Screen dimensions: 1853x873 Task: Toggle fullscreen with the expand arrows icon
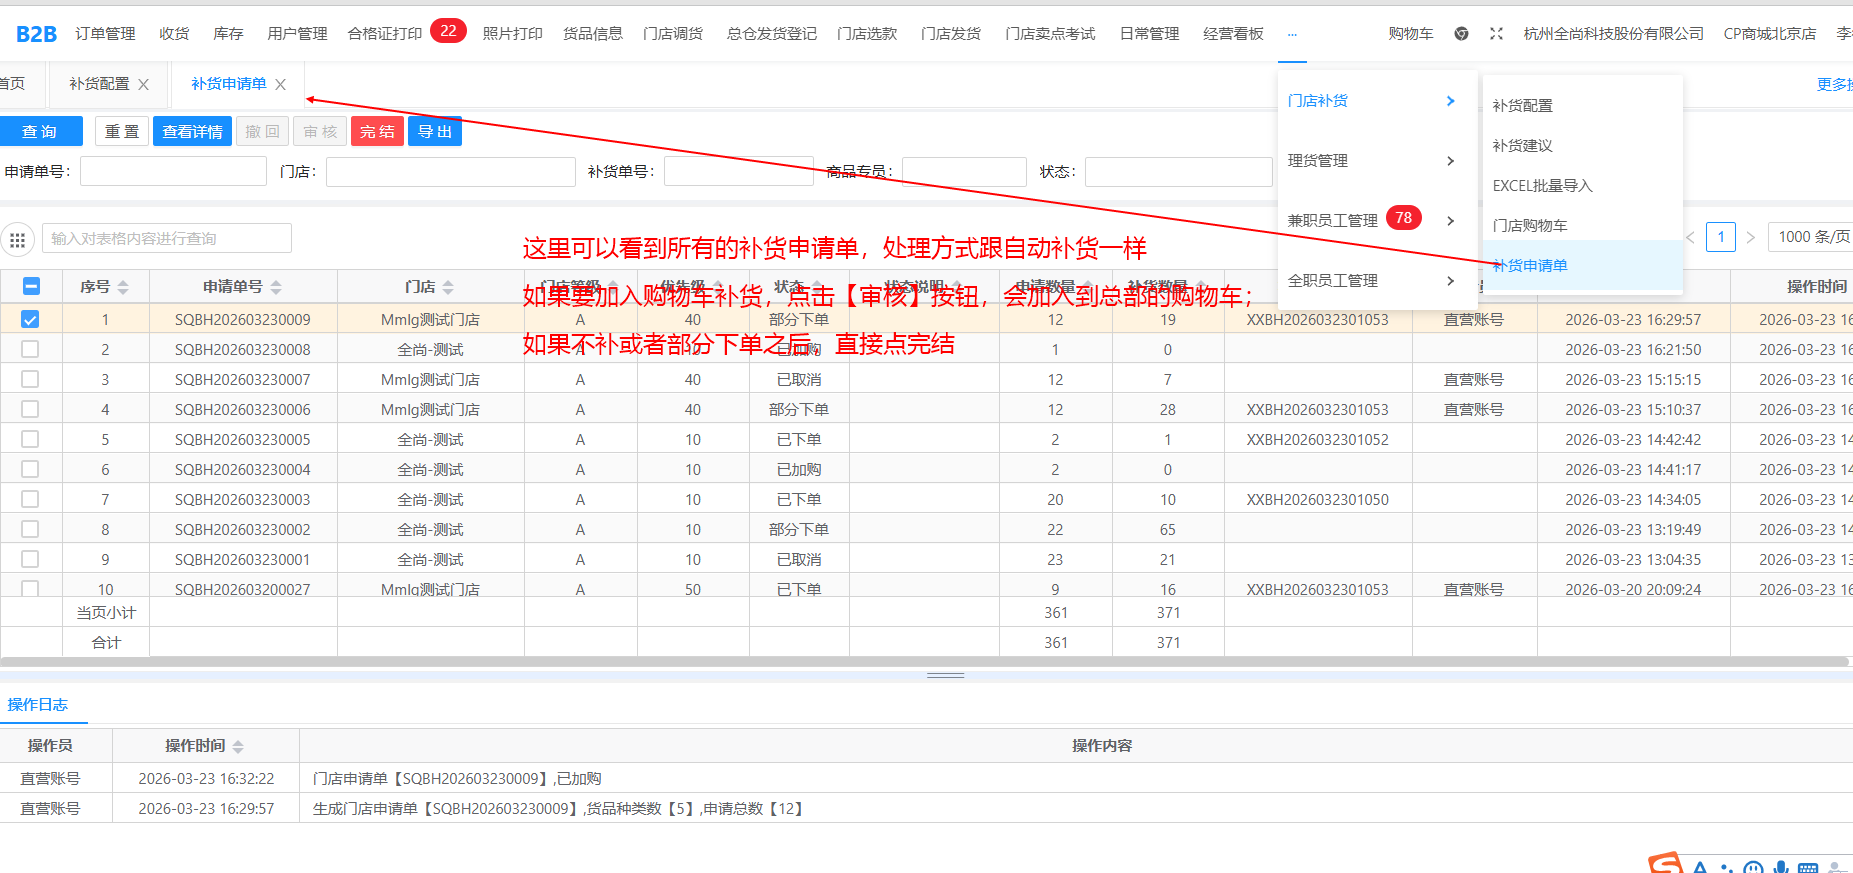[1496, 34]
